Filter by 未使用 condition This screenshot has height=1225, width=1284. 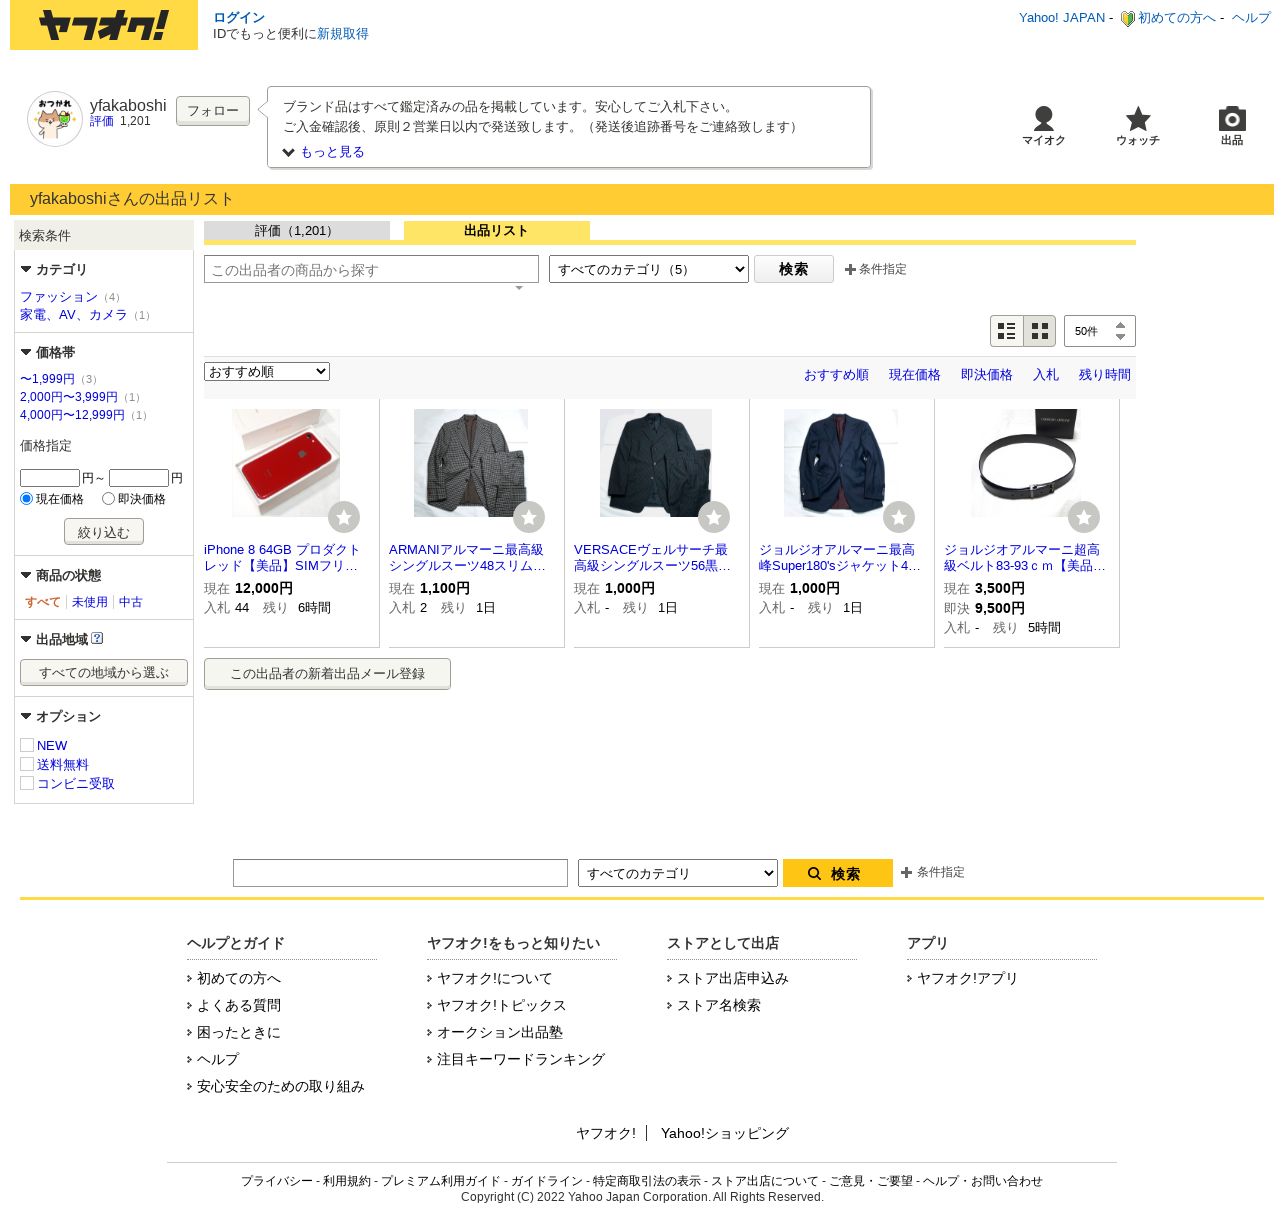90,602
